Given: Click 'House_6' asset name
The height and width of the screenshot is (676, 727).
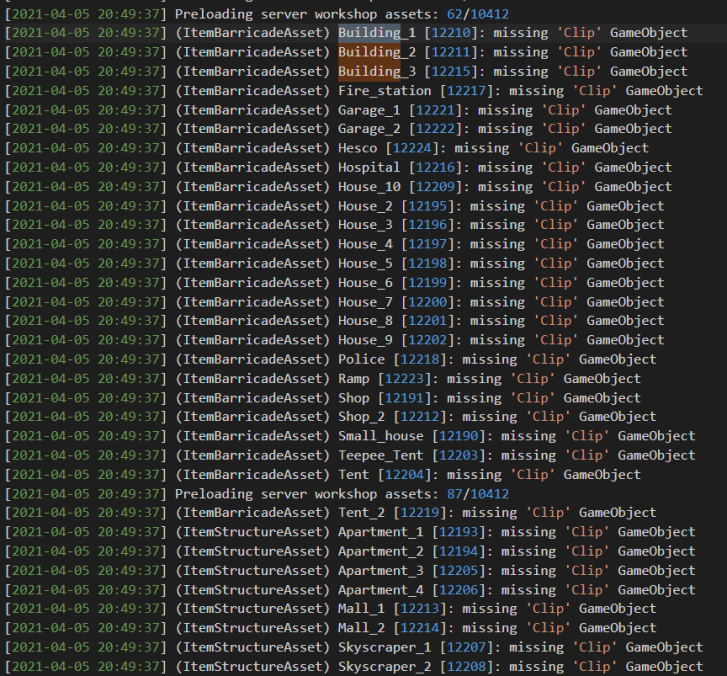Looking at the screenshot, I should pos(365,283).
